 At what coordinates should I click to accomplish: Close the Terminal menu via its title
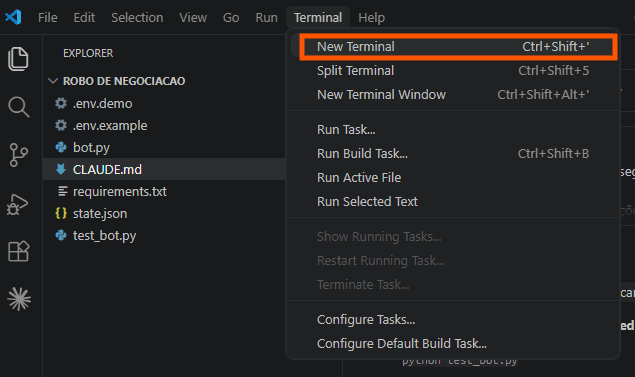pyautogui.click(x=318, y=17)
